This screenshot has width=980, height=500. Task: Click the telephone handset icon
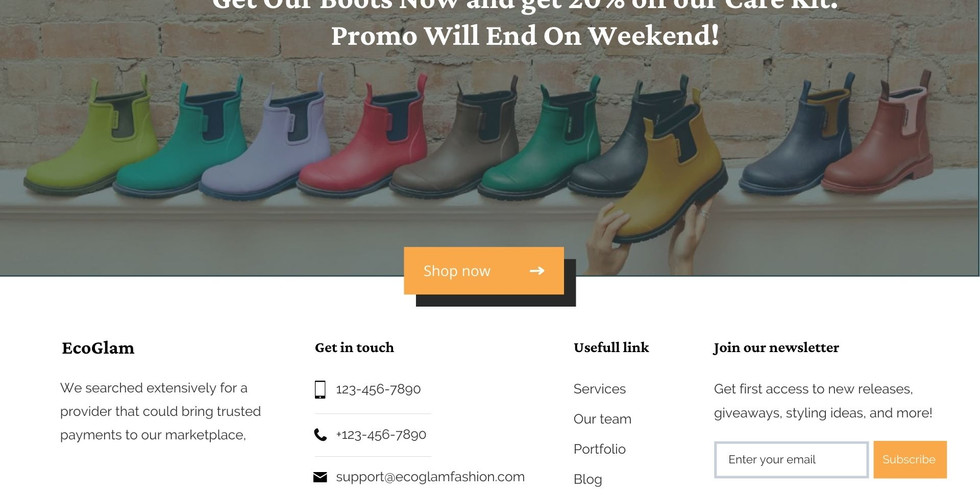click(320, 435)
